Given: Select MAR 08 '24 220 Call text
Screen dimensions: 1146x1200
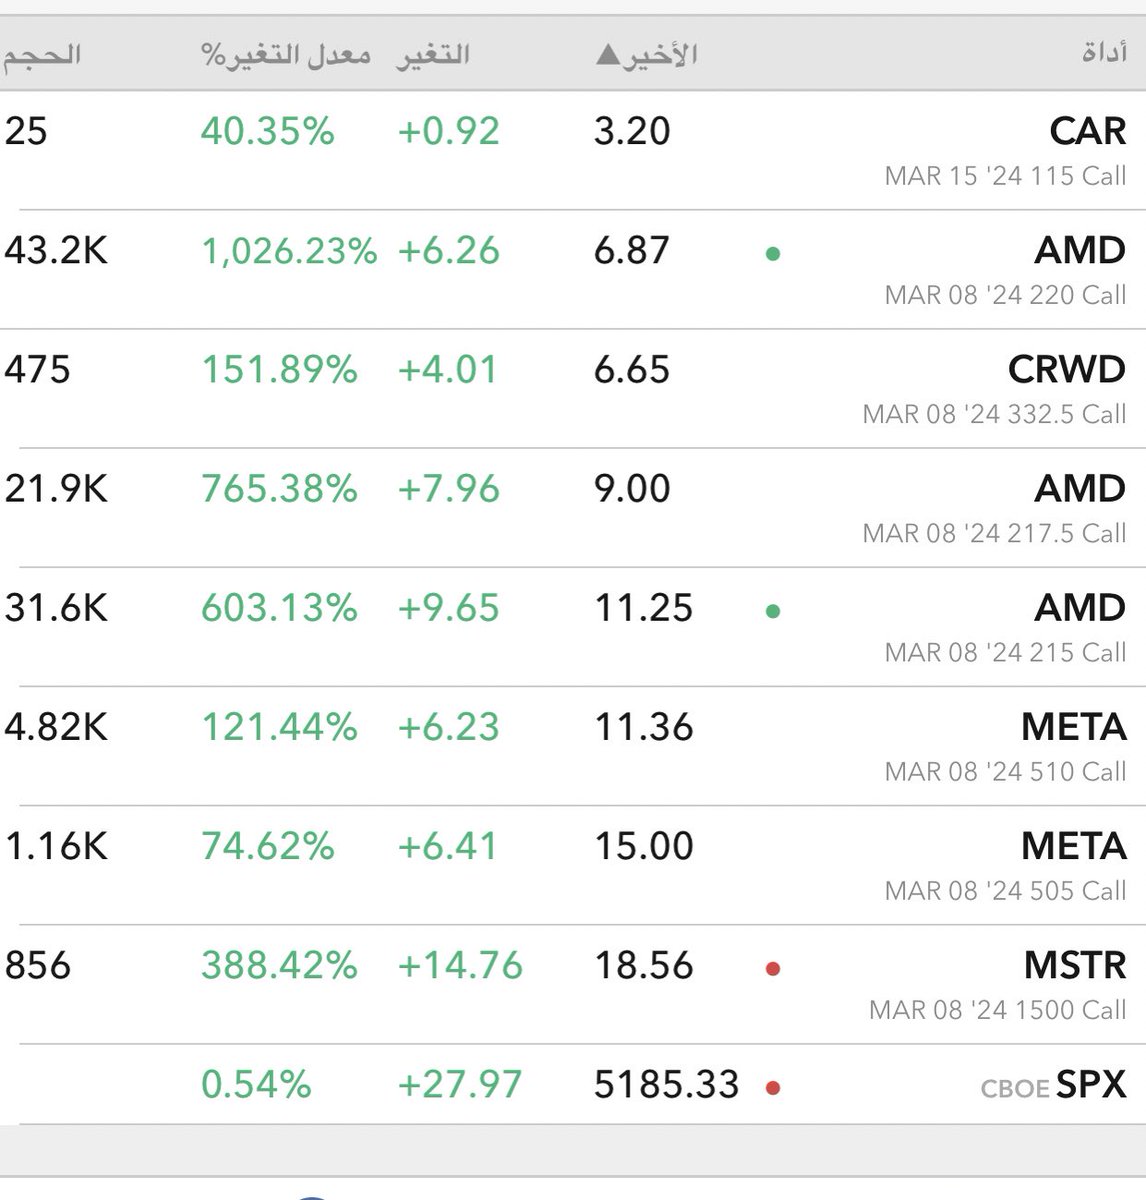Looking at the screenshot, I should 1005,295.
